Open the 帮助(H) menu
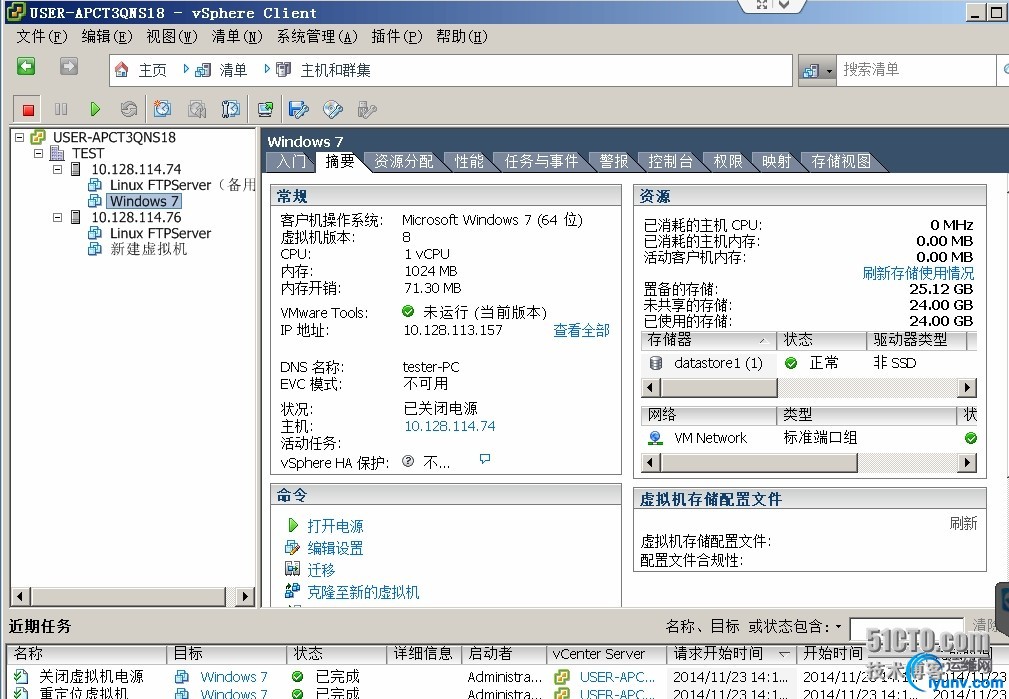This screenshot has width=1009, height=699. (x=461, y=37)
